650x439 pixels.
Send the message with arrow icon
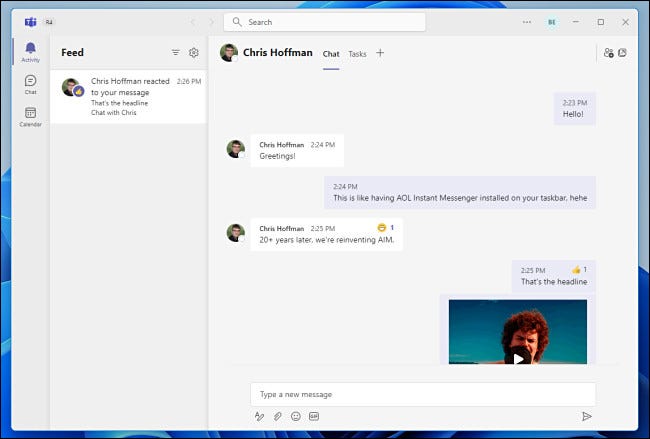(x=587, y=416)
